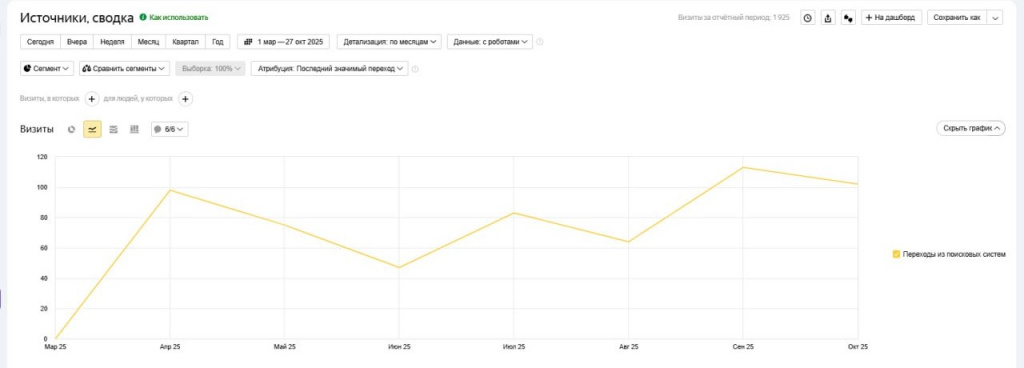The width and height of the screenshot is (1024, 368).
Task: Open the Как использовать link
Action: point(179,18)
